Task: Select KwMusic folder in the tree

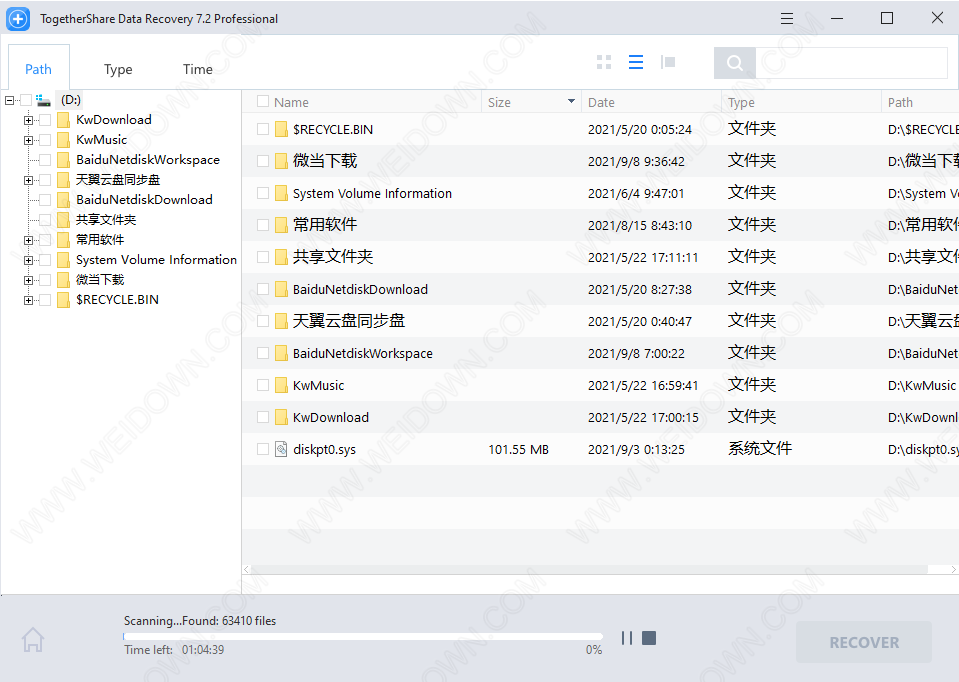Action: [x=102, y=139]
